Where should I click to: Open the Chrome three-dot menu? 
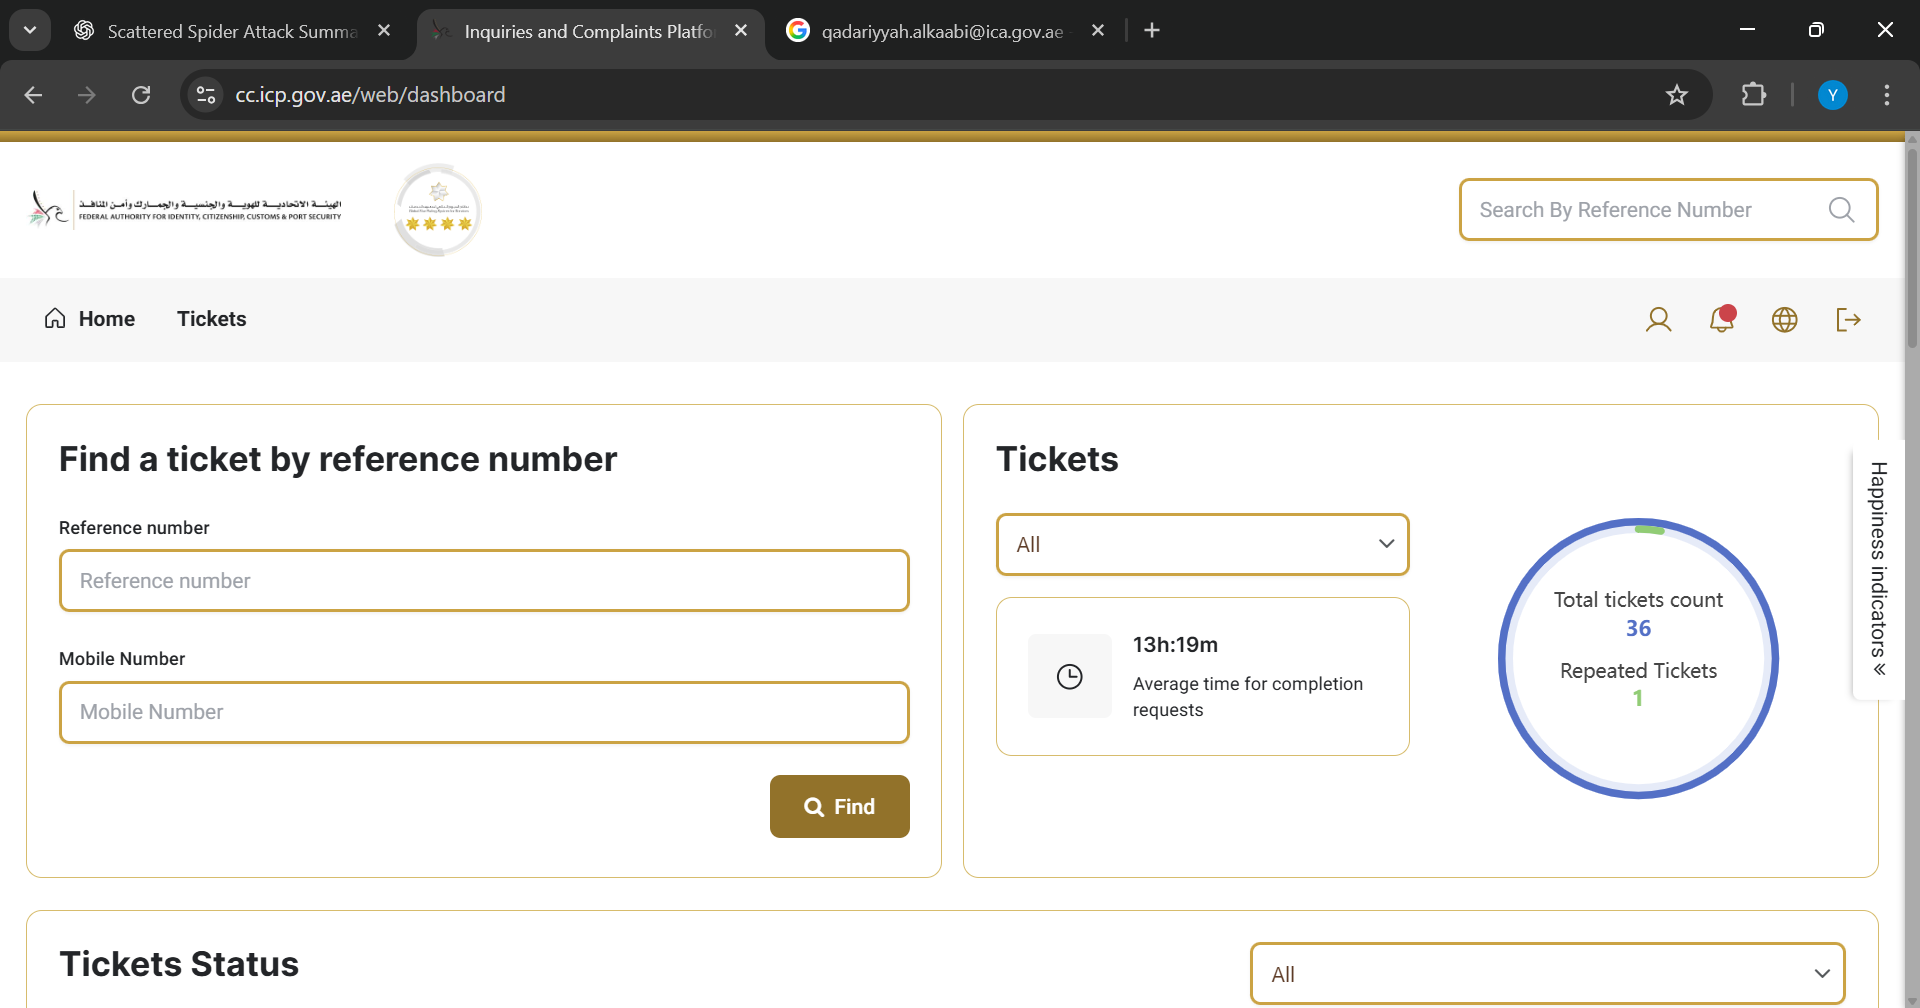pos(1887,95)
